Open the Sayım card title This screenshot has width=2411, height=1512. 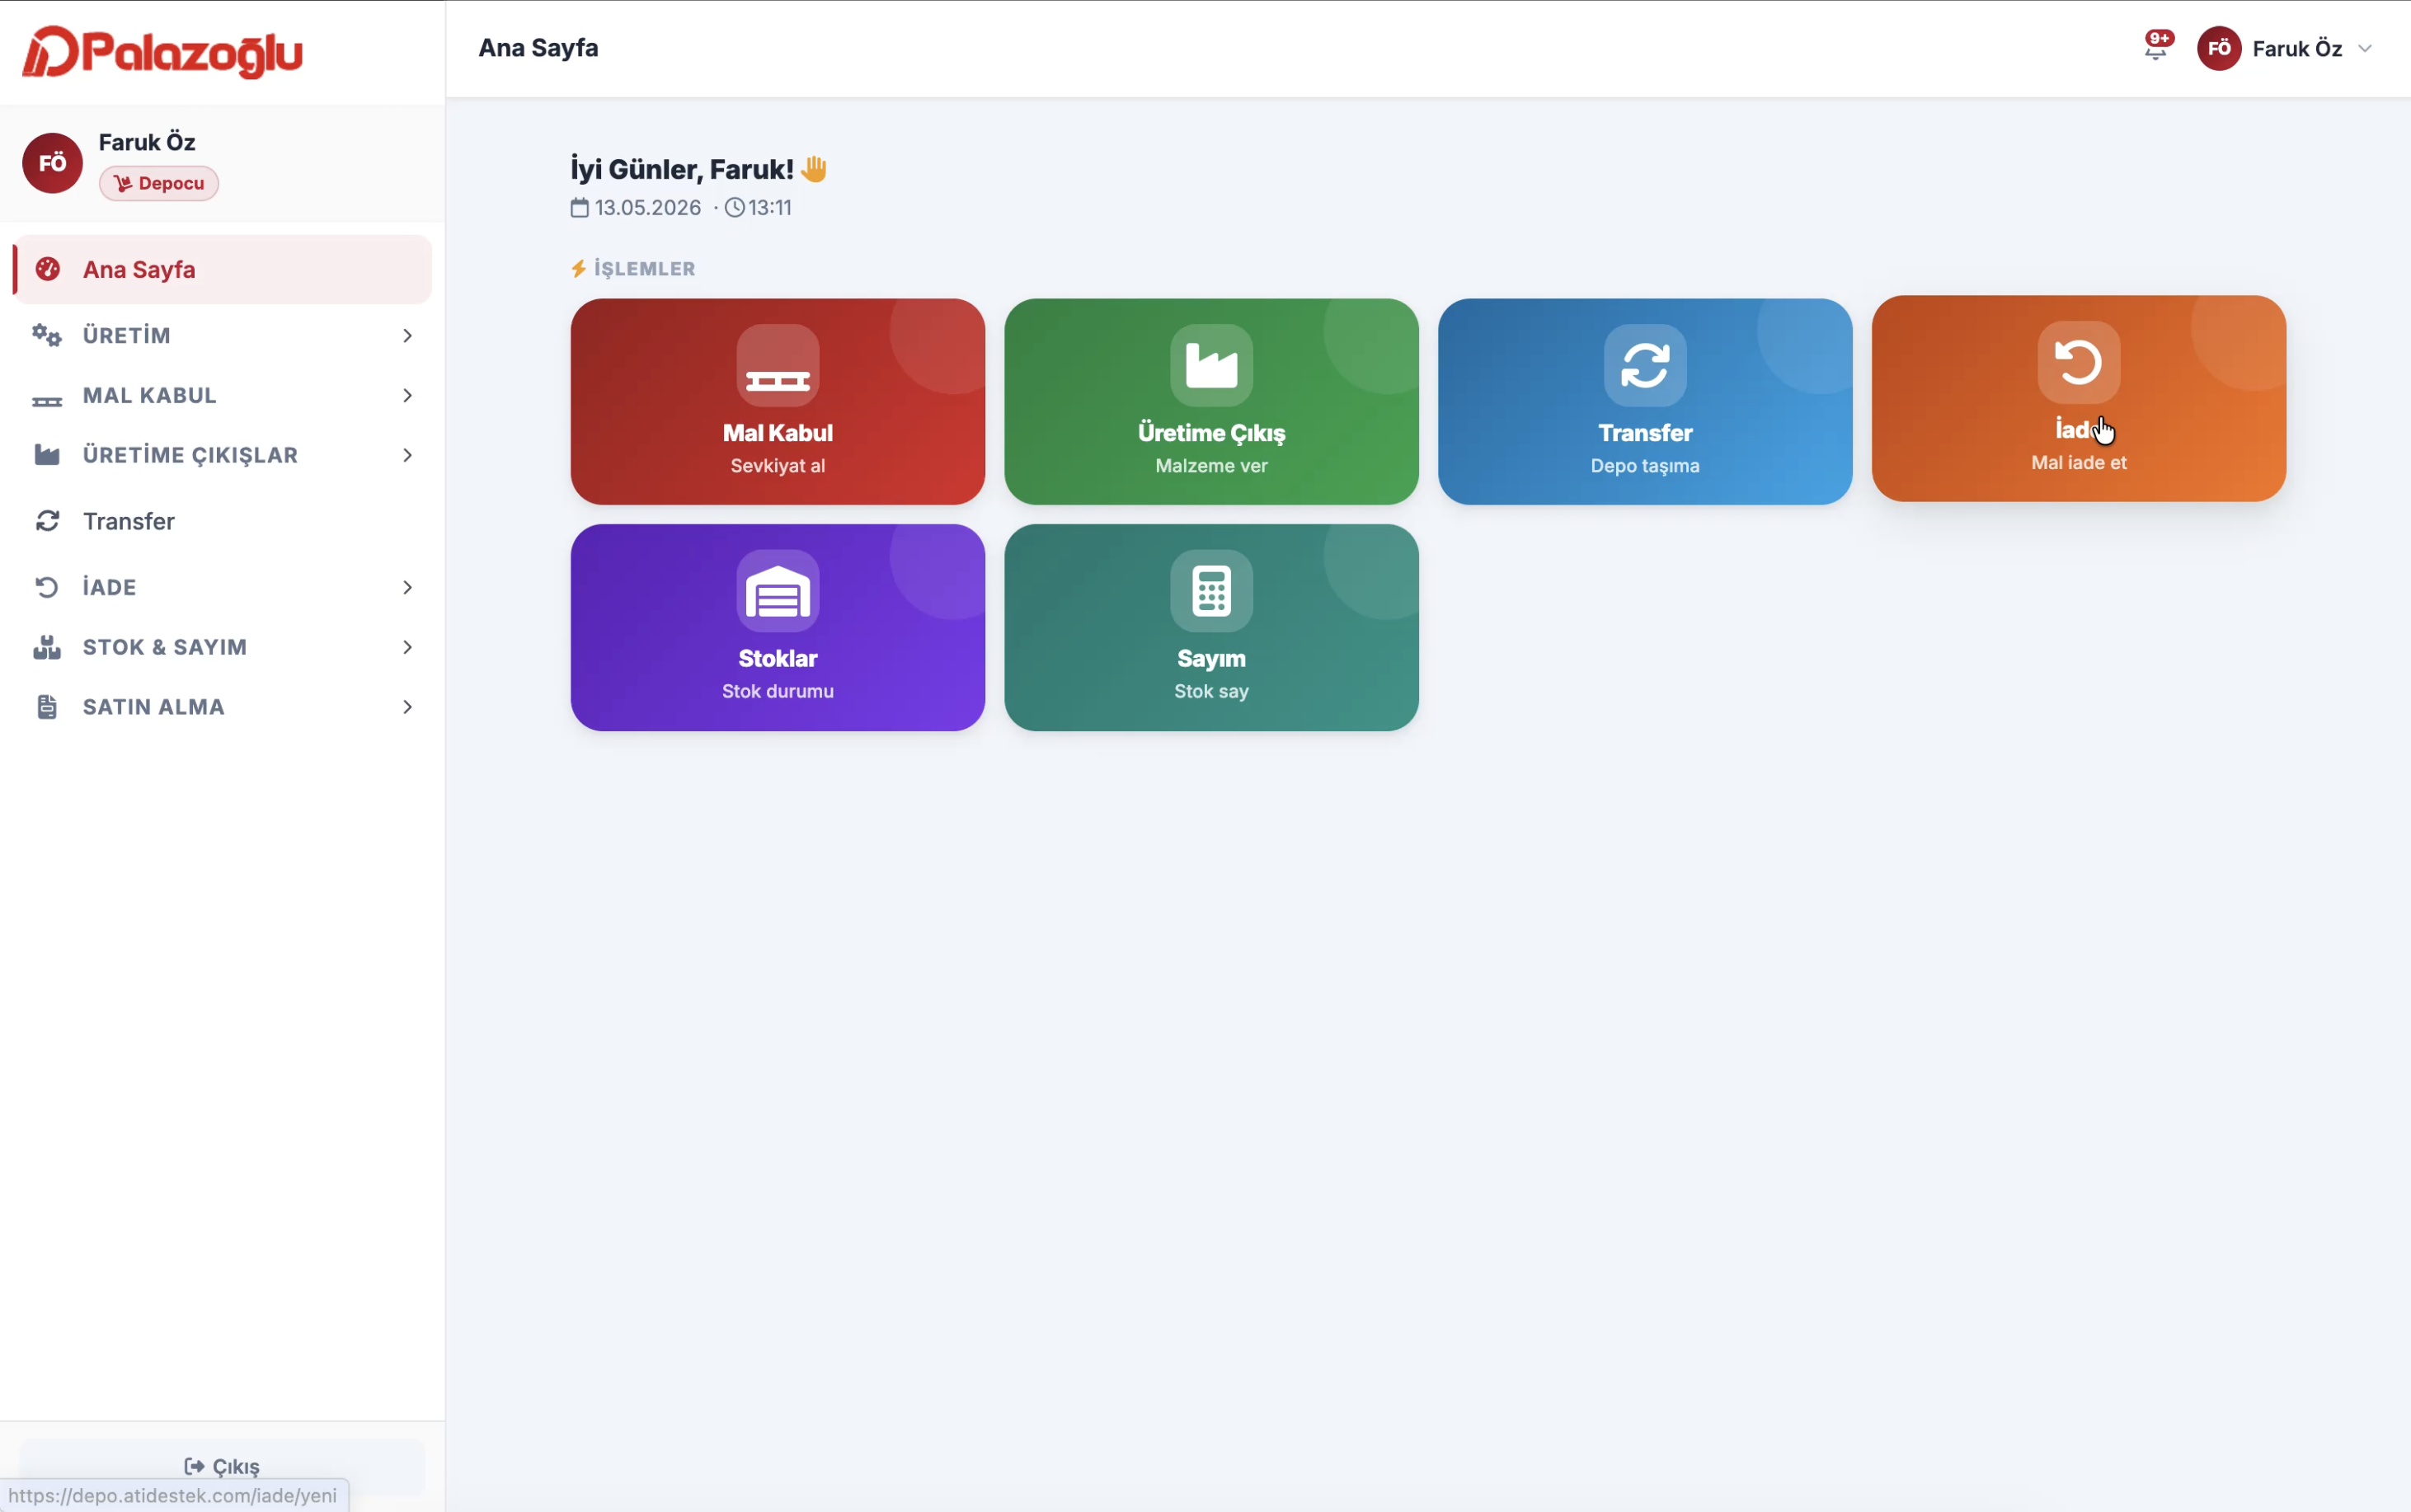coord(1212,658)
